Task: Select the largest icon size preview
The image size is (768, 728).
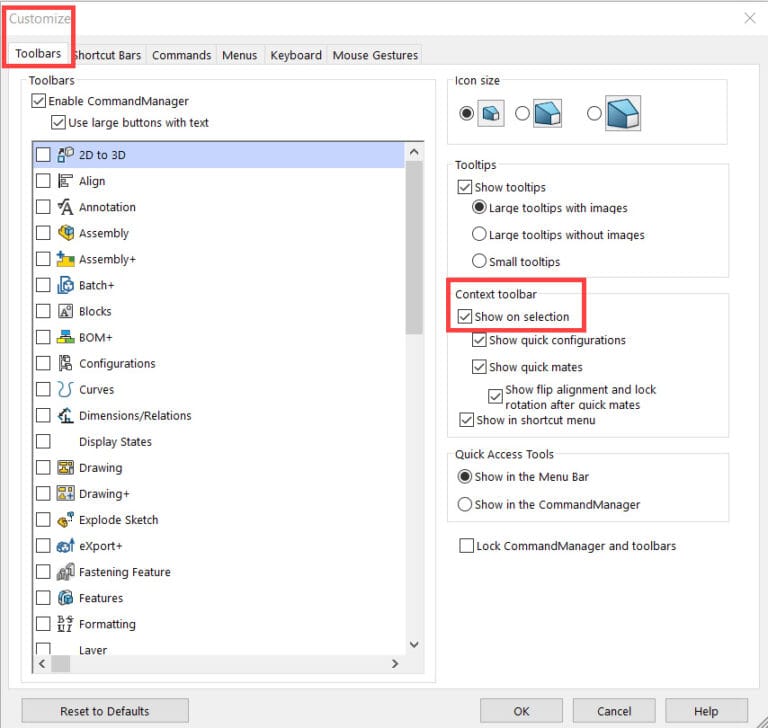Action: tap(621, 114)
